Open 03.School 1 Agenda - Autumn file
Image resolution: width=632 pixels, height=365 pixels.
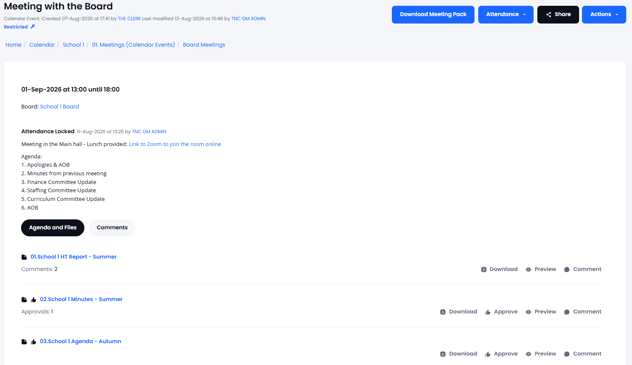[x=80, y=341]
